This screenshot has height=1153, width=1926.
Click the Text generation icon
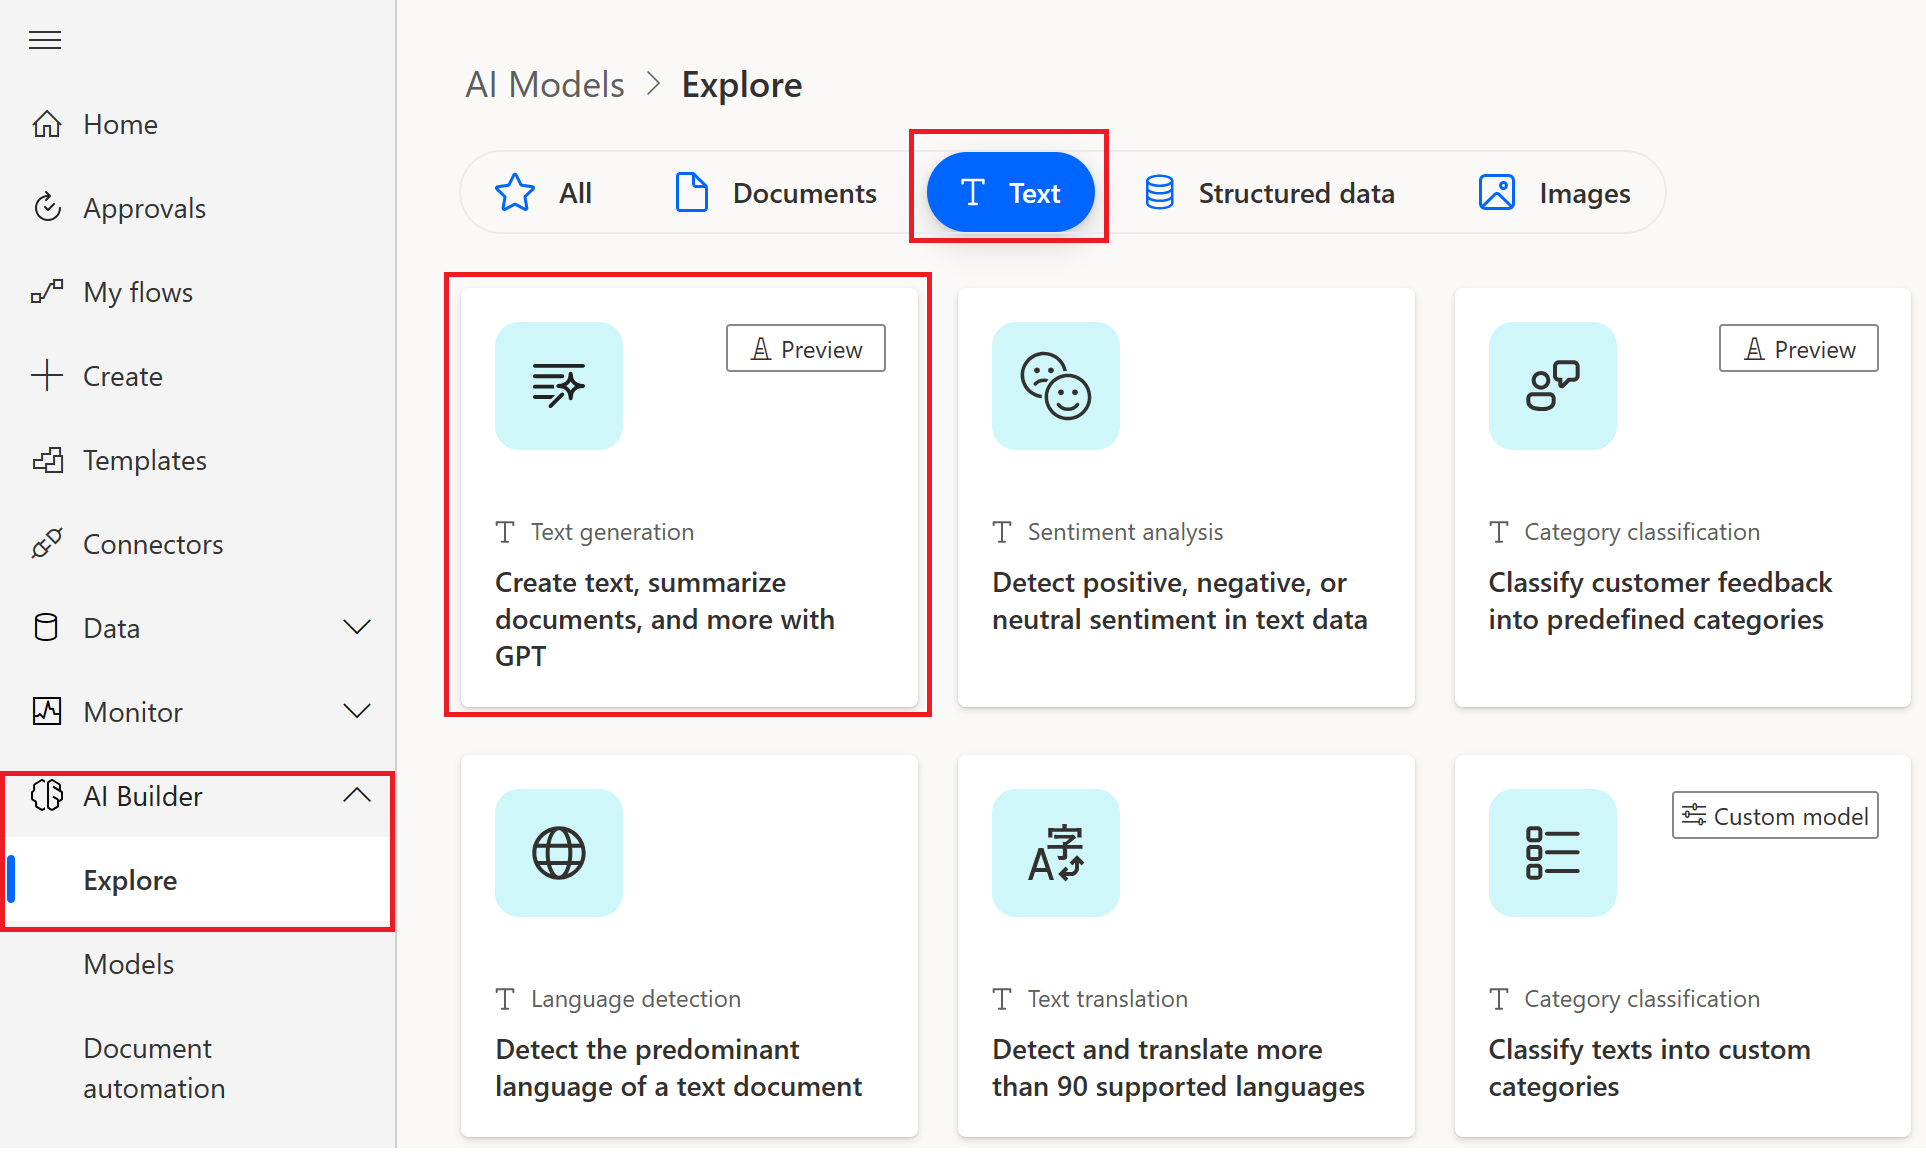click(559, 387)
